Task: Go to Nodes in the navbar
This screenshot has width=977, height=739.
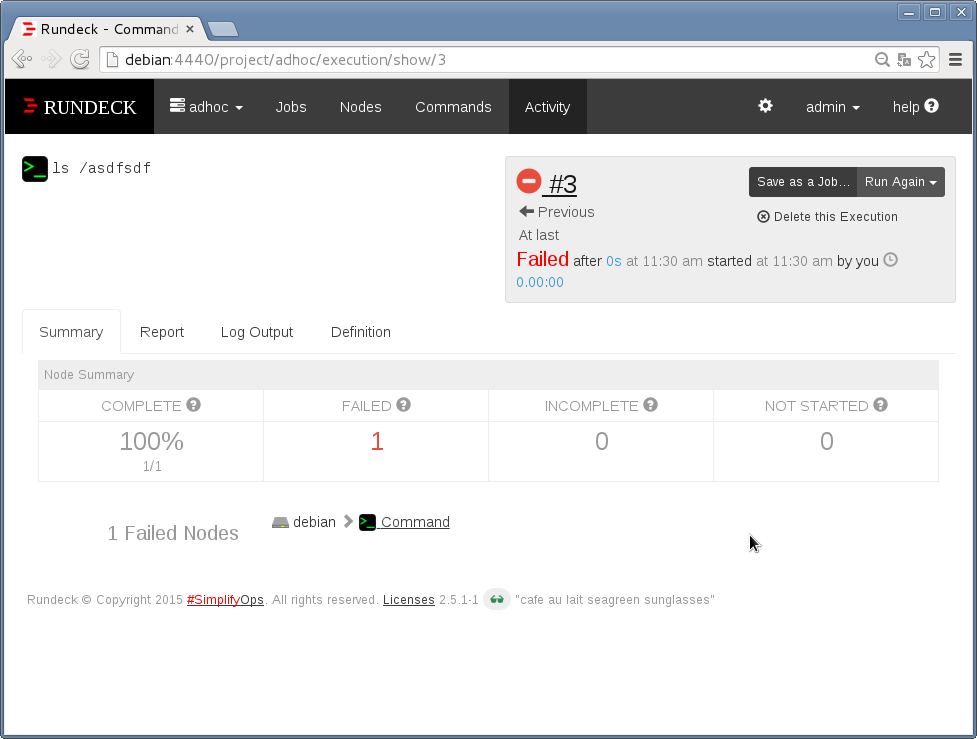Action: 360,107
